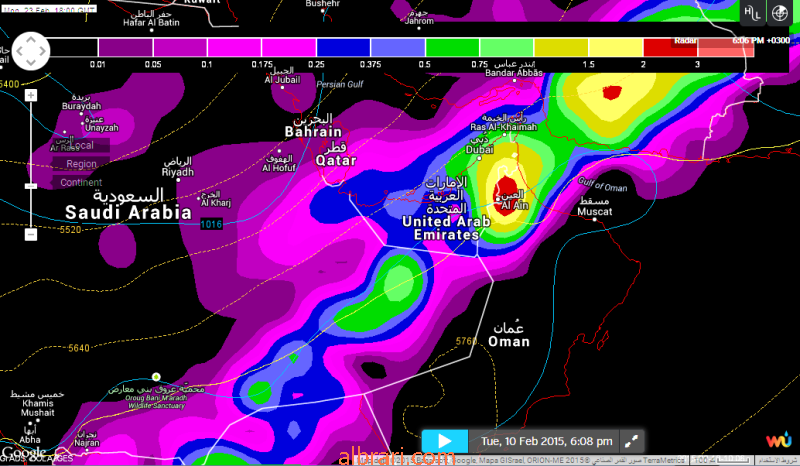Zoom in with the plus button
Image resolution: width=800 pixels, height=466 pixels.
tap(31, 95)
